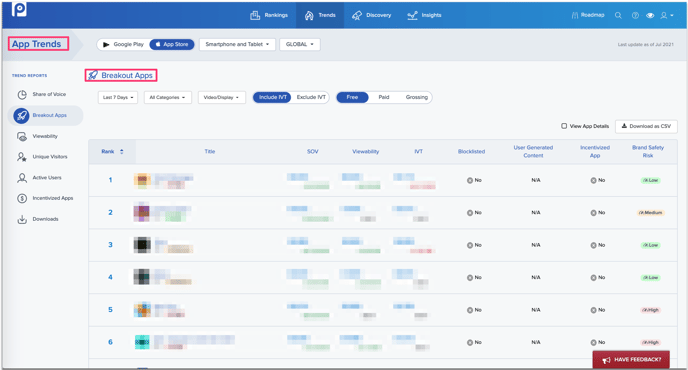Switch to Exclude IVT
This screenshot has height=370, width=688.
point(311,97)
